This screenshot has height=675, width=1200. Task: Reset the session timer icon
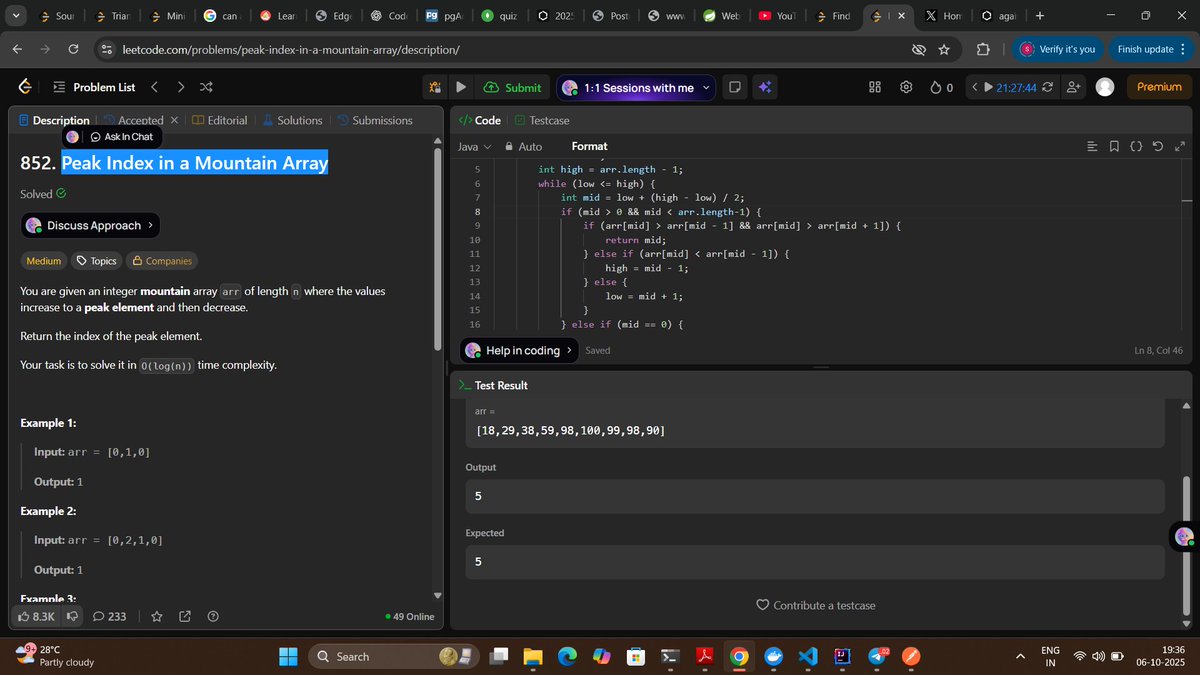click(1048, 88)
